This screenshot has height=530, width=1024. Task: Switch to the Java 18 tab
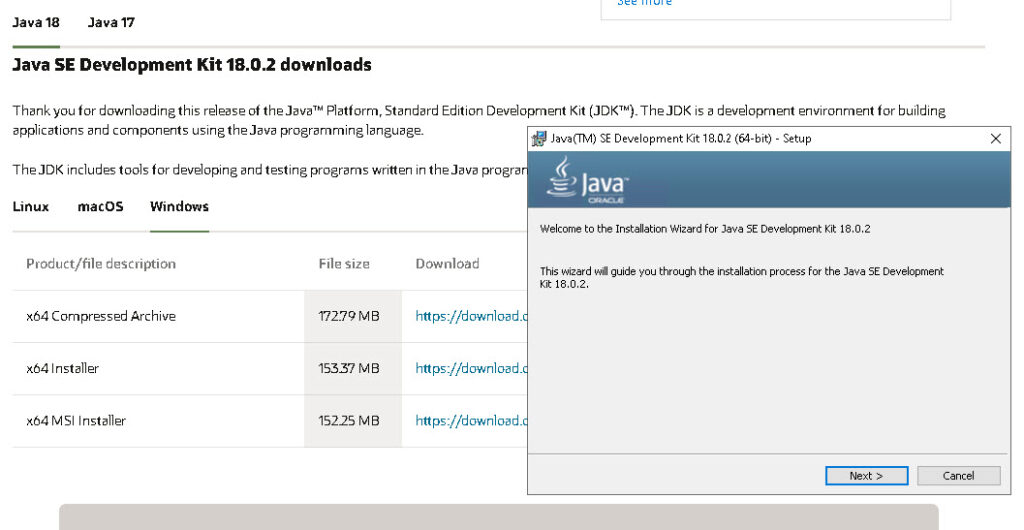[x=36, y=23]
